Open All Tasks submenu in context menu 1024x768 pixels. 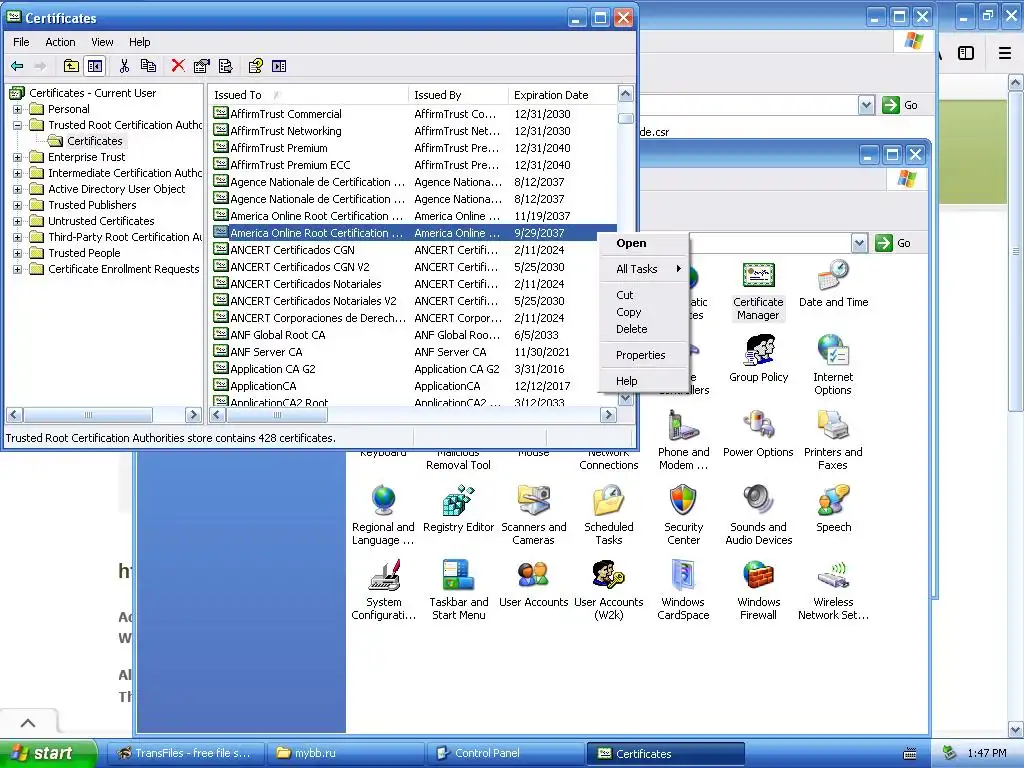pyautogui.click(x=643, y=269)
